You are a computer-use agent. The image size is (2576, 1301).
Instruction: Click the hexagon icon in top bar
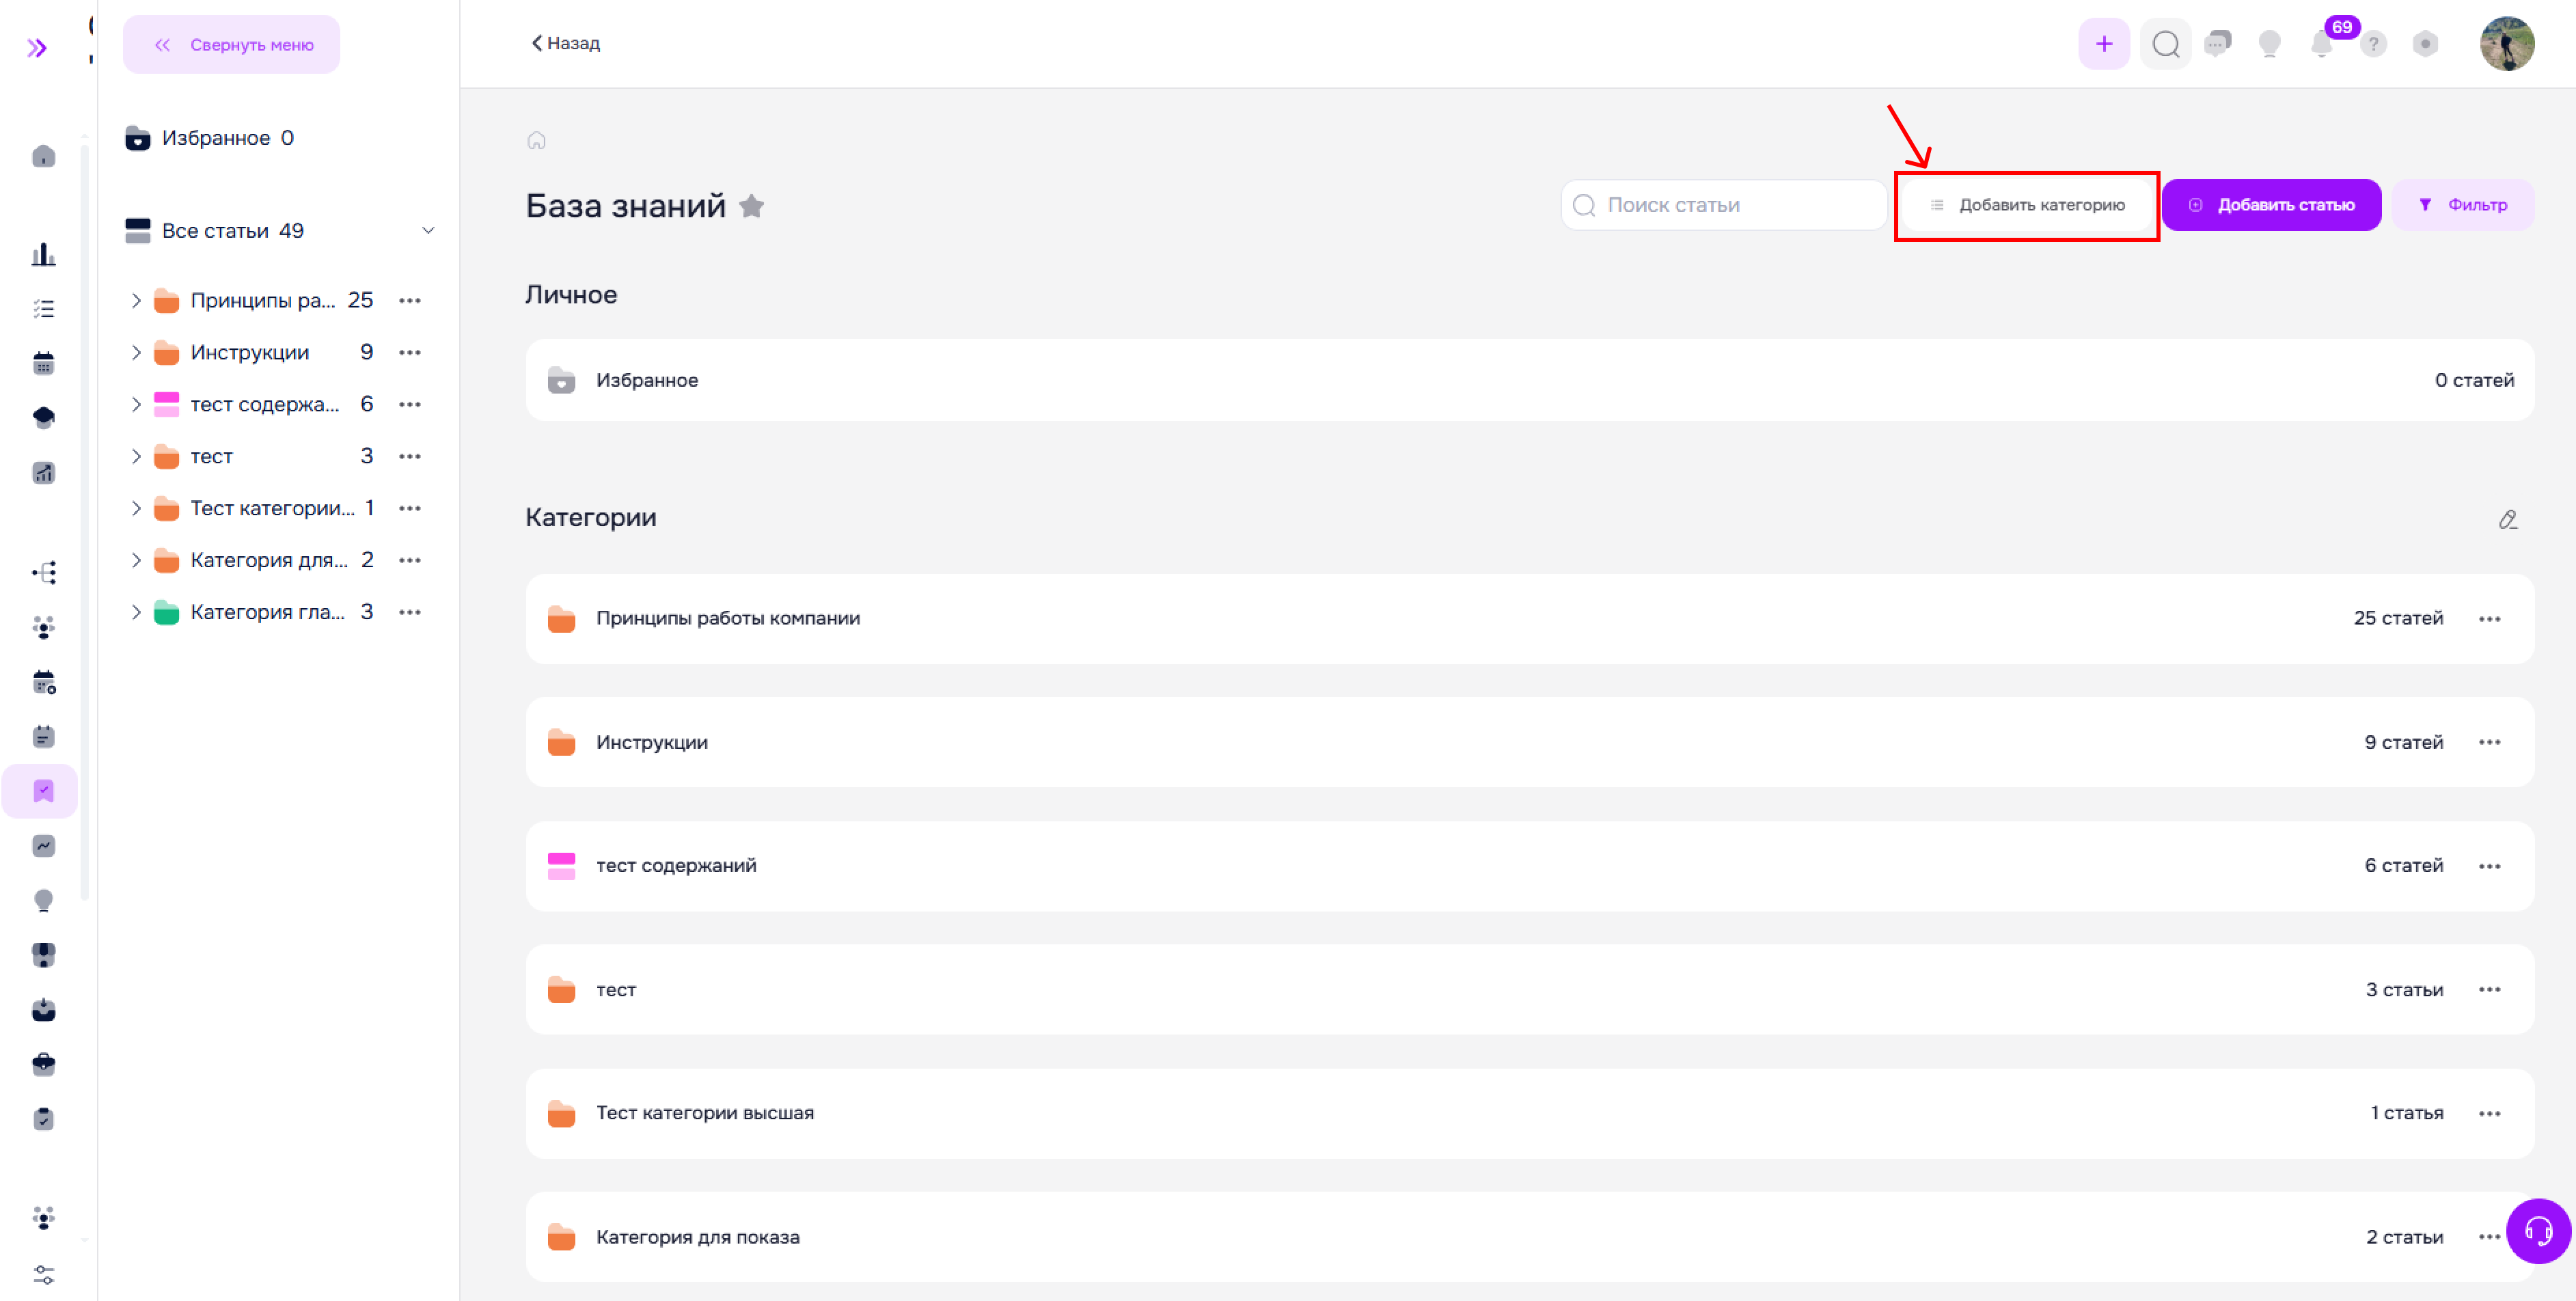click(x=2425, y=44)
